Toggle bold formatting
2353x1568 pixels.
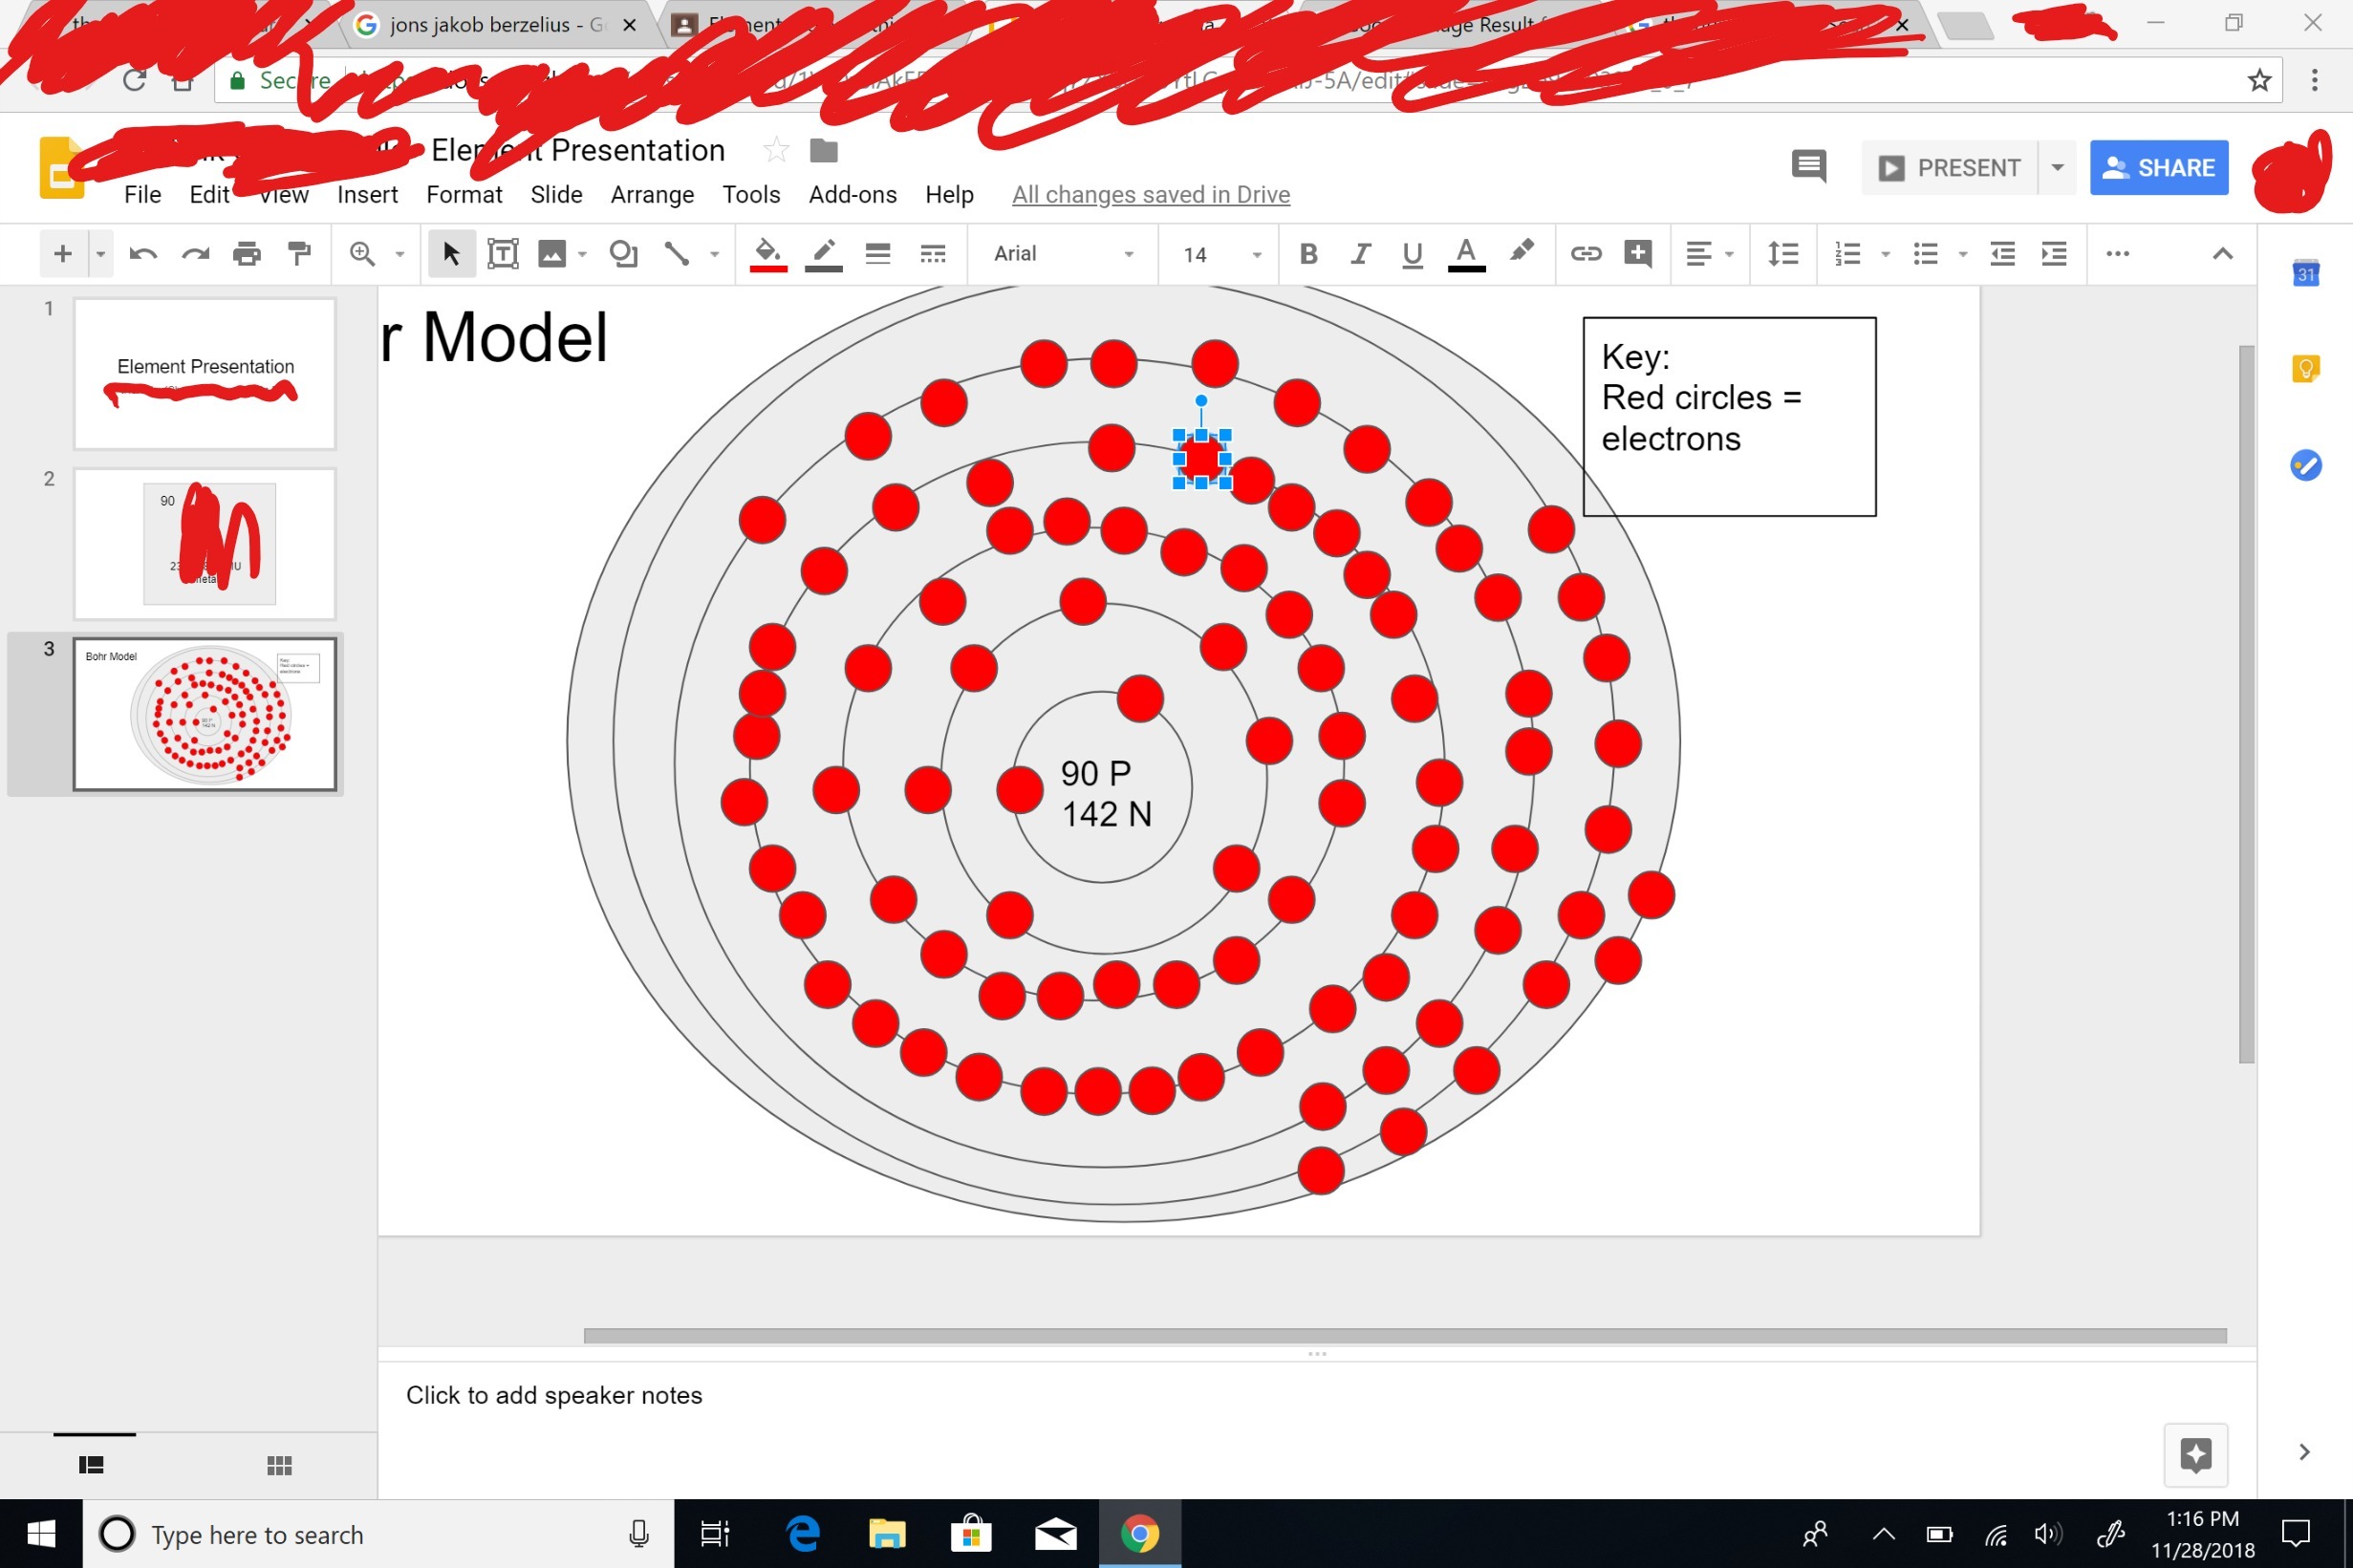[1308, 254]
